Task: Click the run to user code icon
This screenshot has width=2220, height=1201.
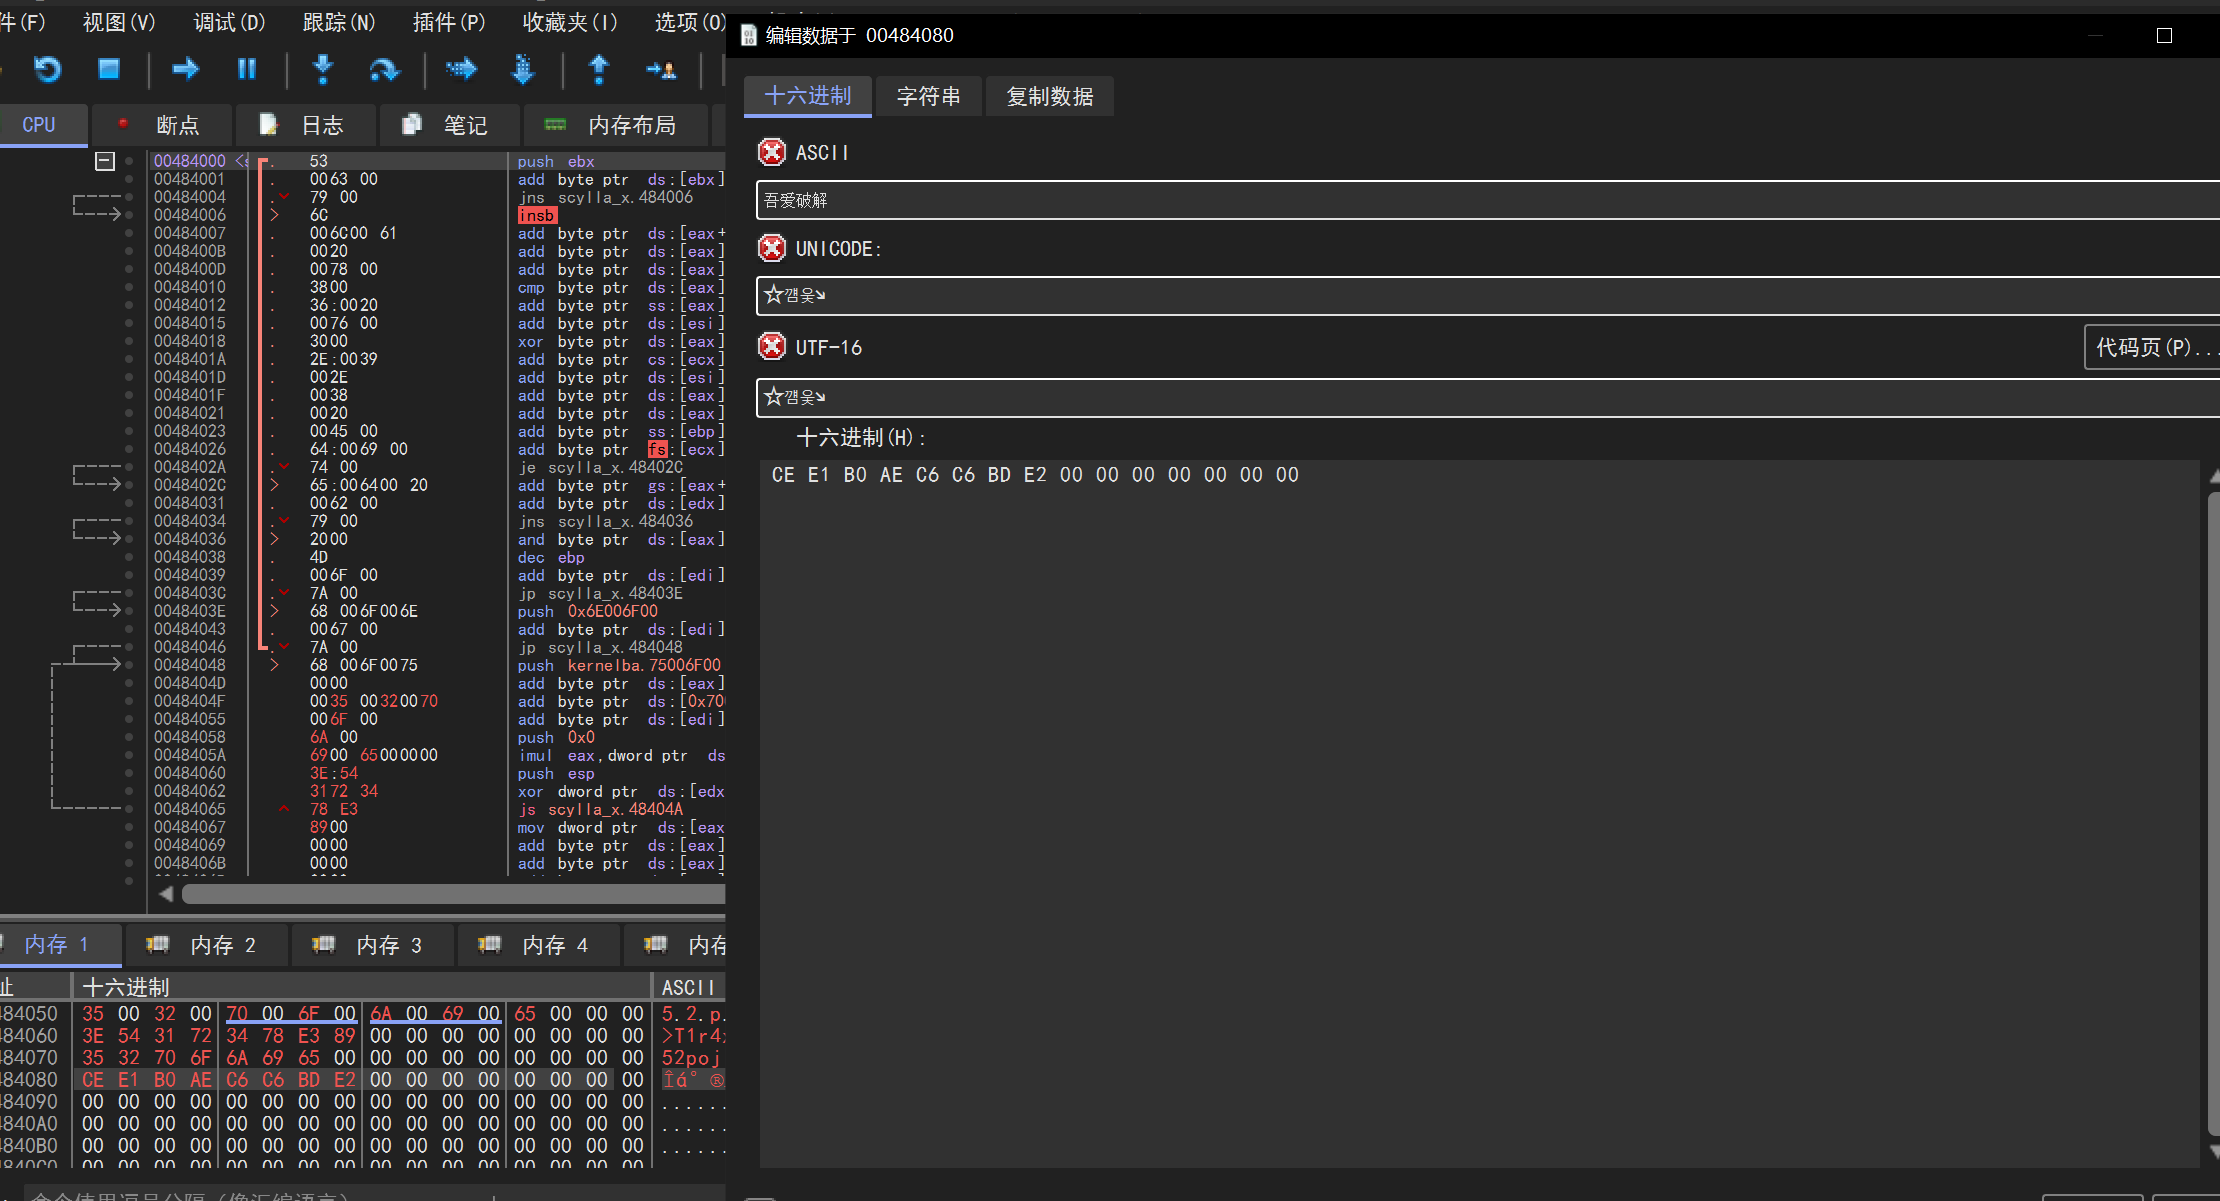Action: 661,69
